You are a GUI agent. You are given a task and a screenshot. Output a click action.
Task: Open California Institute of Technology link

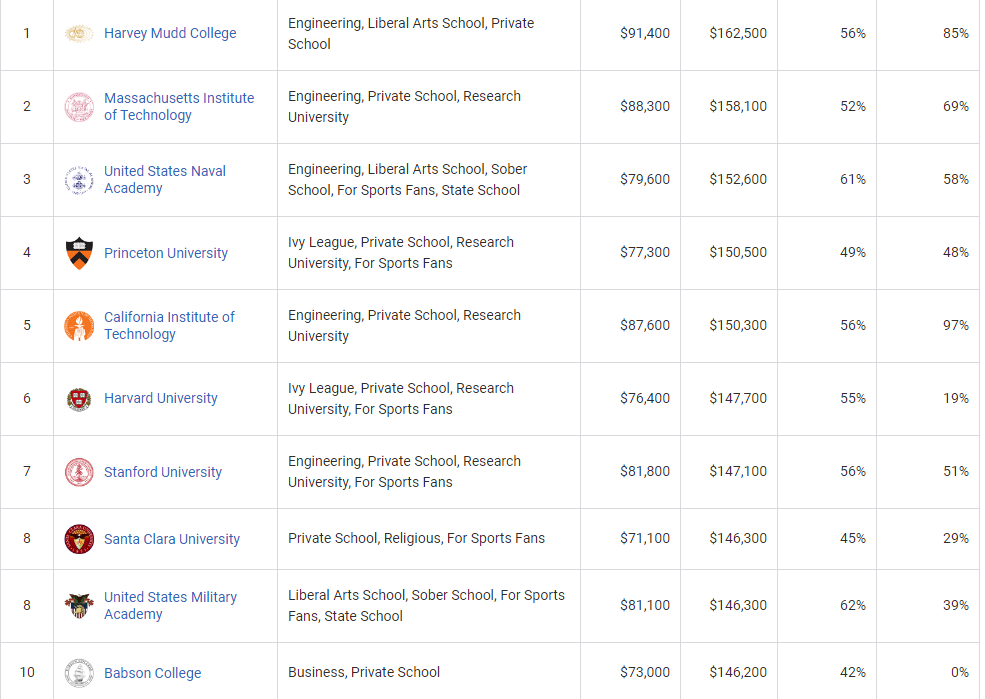[x=169, y=326]
